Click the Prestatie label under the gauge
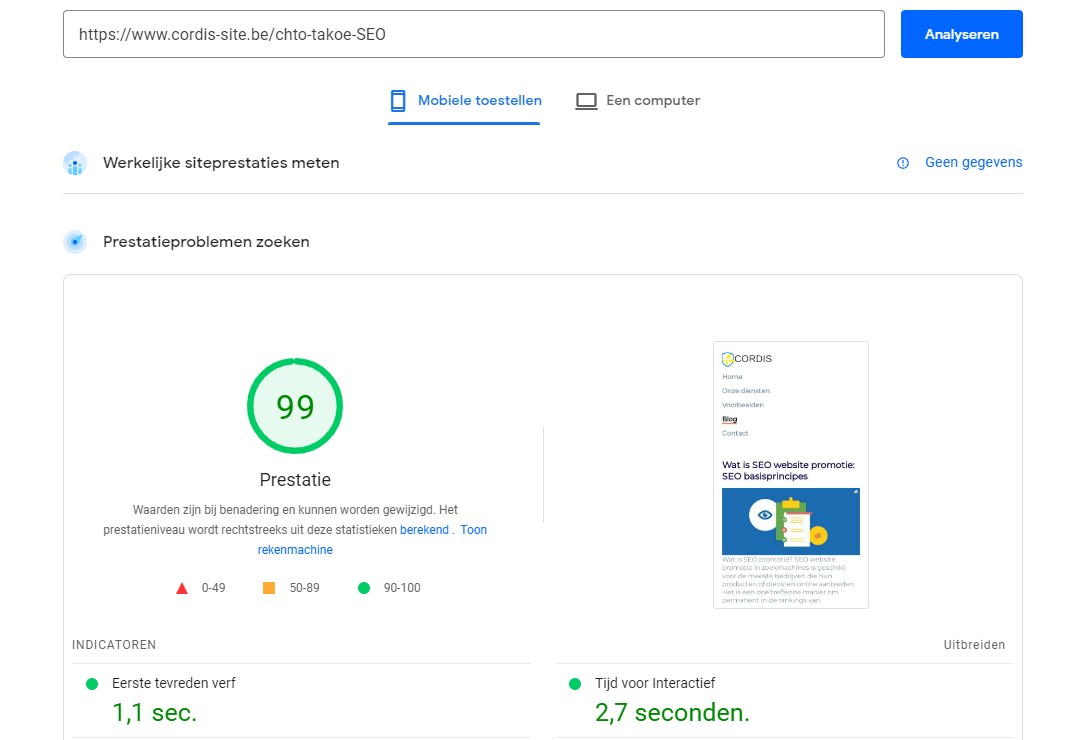1085x740 pixels. point(295,480)
